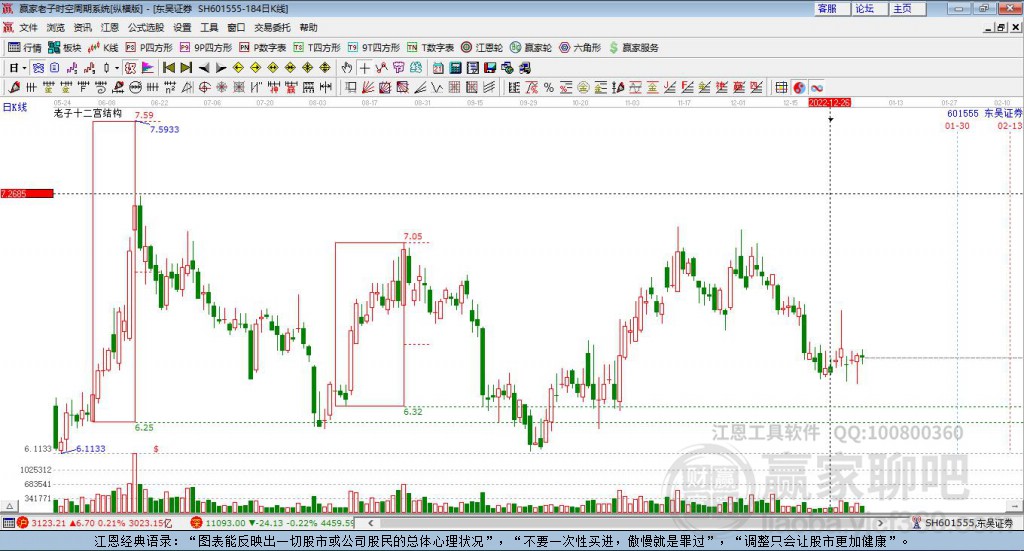1024x551 pixels.
Task: Open 赢家服务 with dollar icon
Action: (633, 48)
